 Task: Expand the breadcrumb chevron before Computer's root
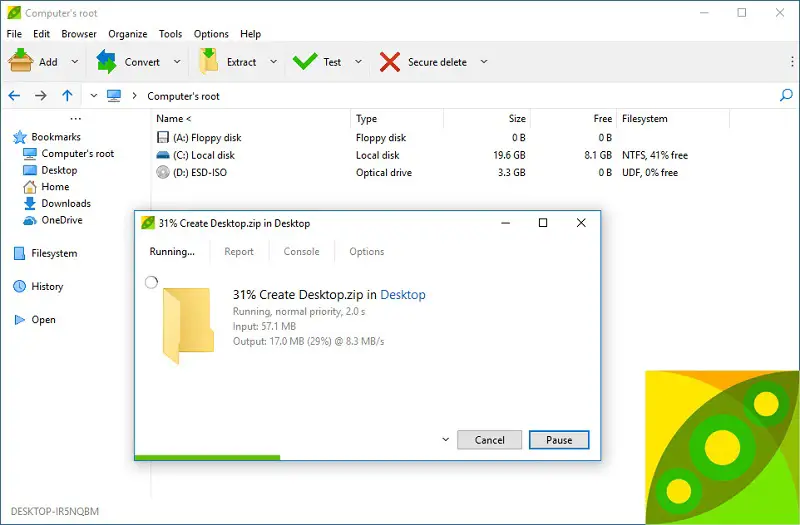pyautogui.click(x=134, y=96)
